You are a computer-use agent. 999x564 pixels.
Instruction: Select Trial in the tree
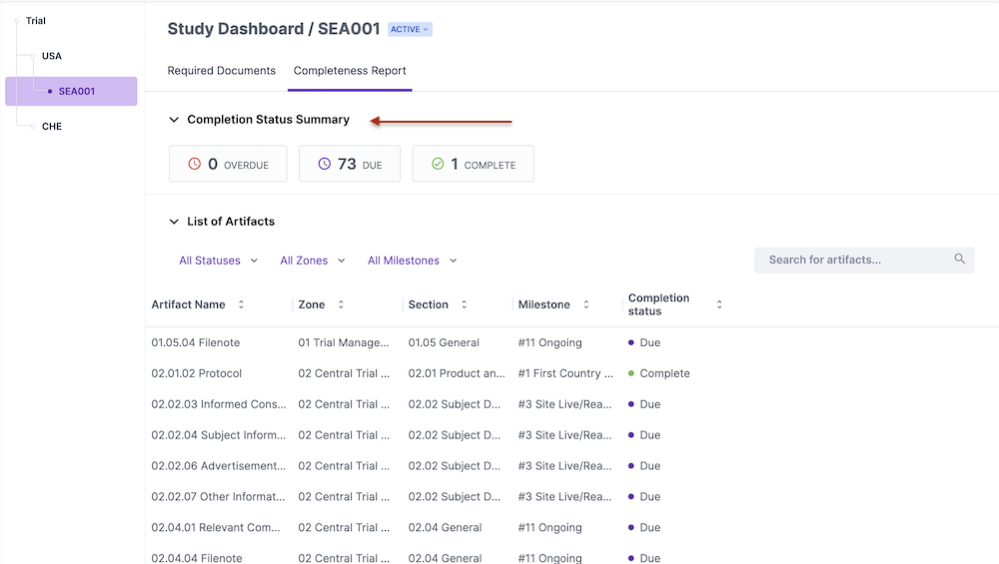36,21
